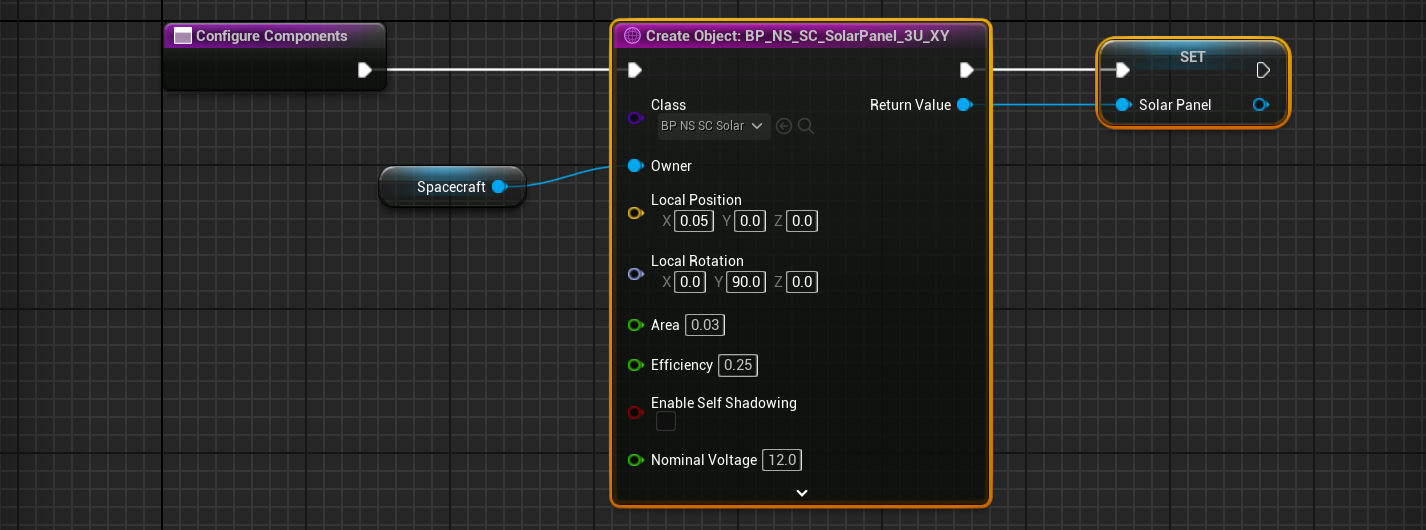Click the Configure Components exec output pin
1426x530 pixels.
(x=365, y=70)
